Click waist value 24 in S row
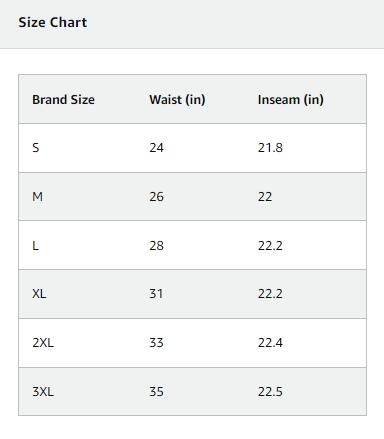This screenshot has height=439, width=384. pos(156,147)
